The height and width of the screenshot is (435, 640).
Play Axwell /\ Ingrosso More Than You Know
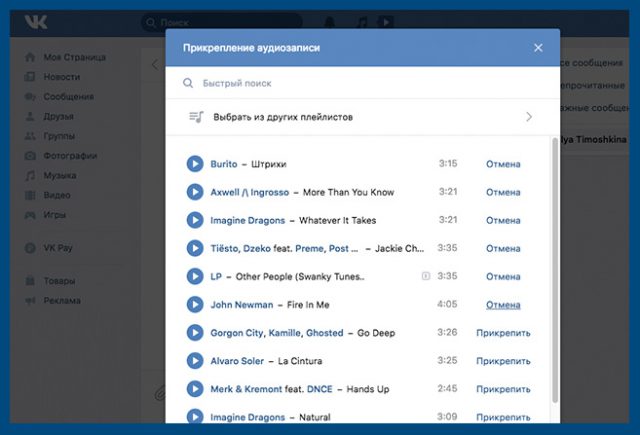(195, 192)
